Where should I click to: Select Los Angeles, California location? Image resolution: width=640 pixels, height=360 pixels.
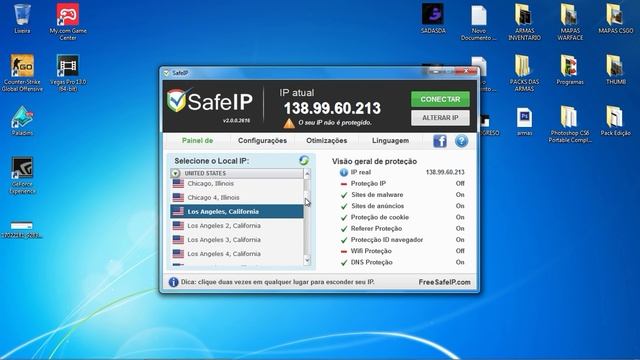pyautogui.click(x=237, y=211)
